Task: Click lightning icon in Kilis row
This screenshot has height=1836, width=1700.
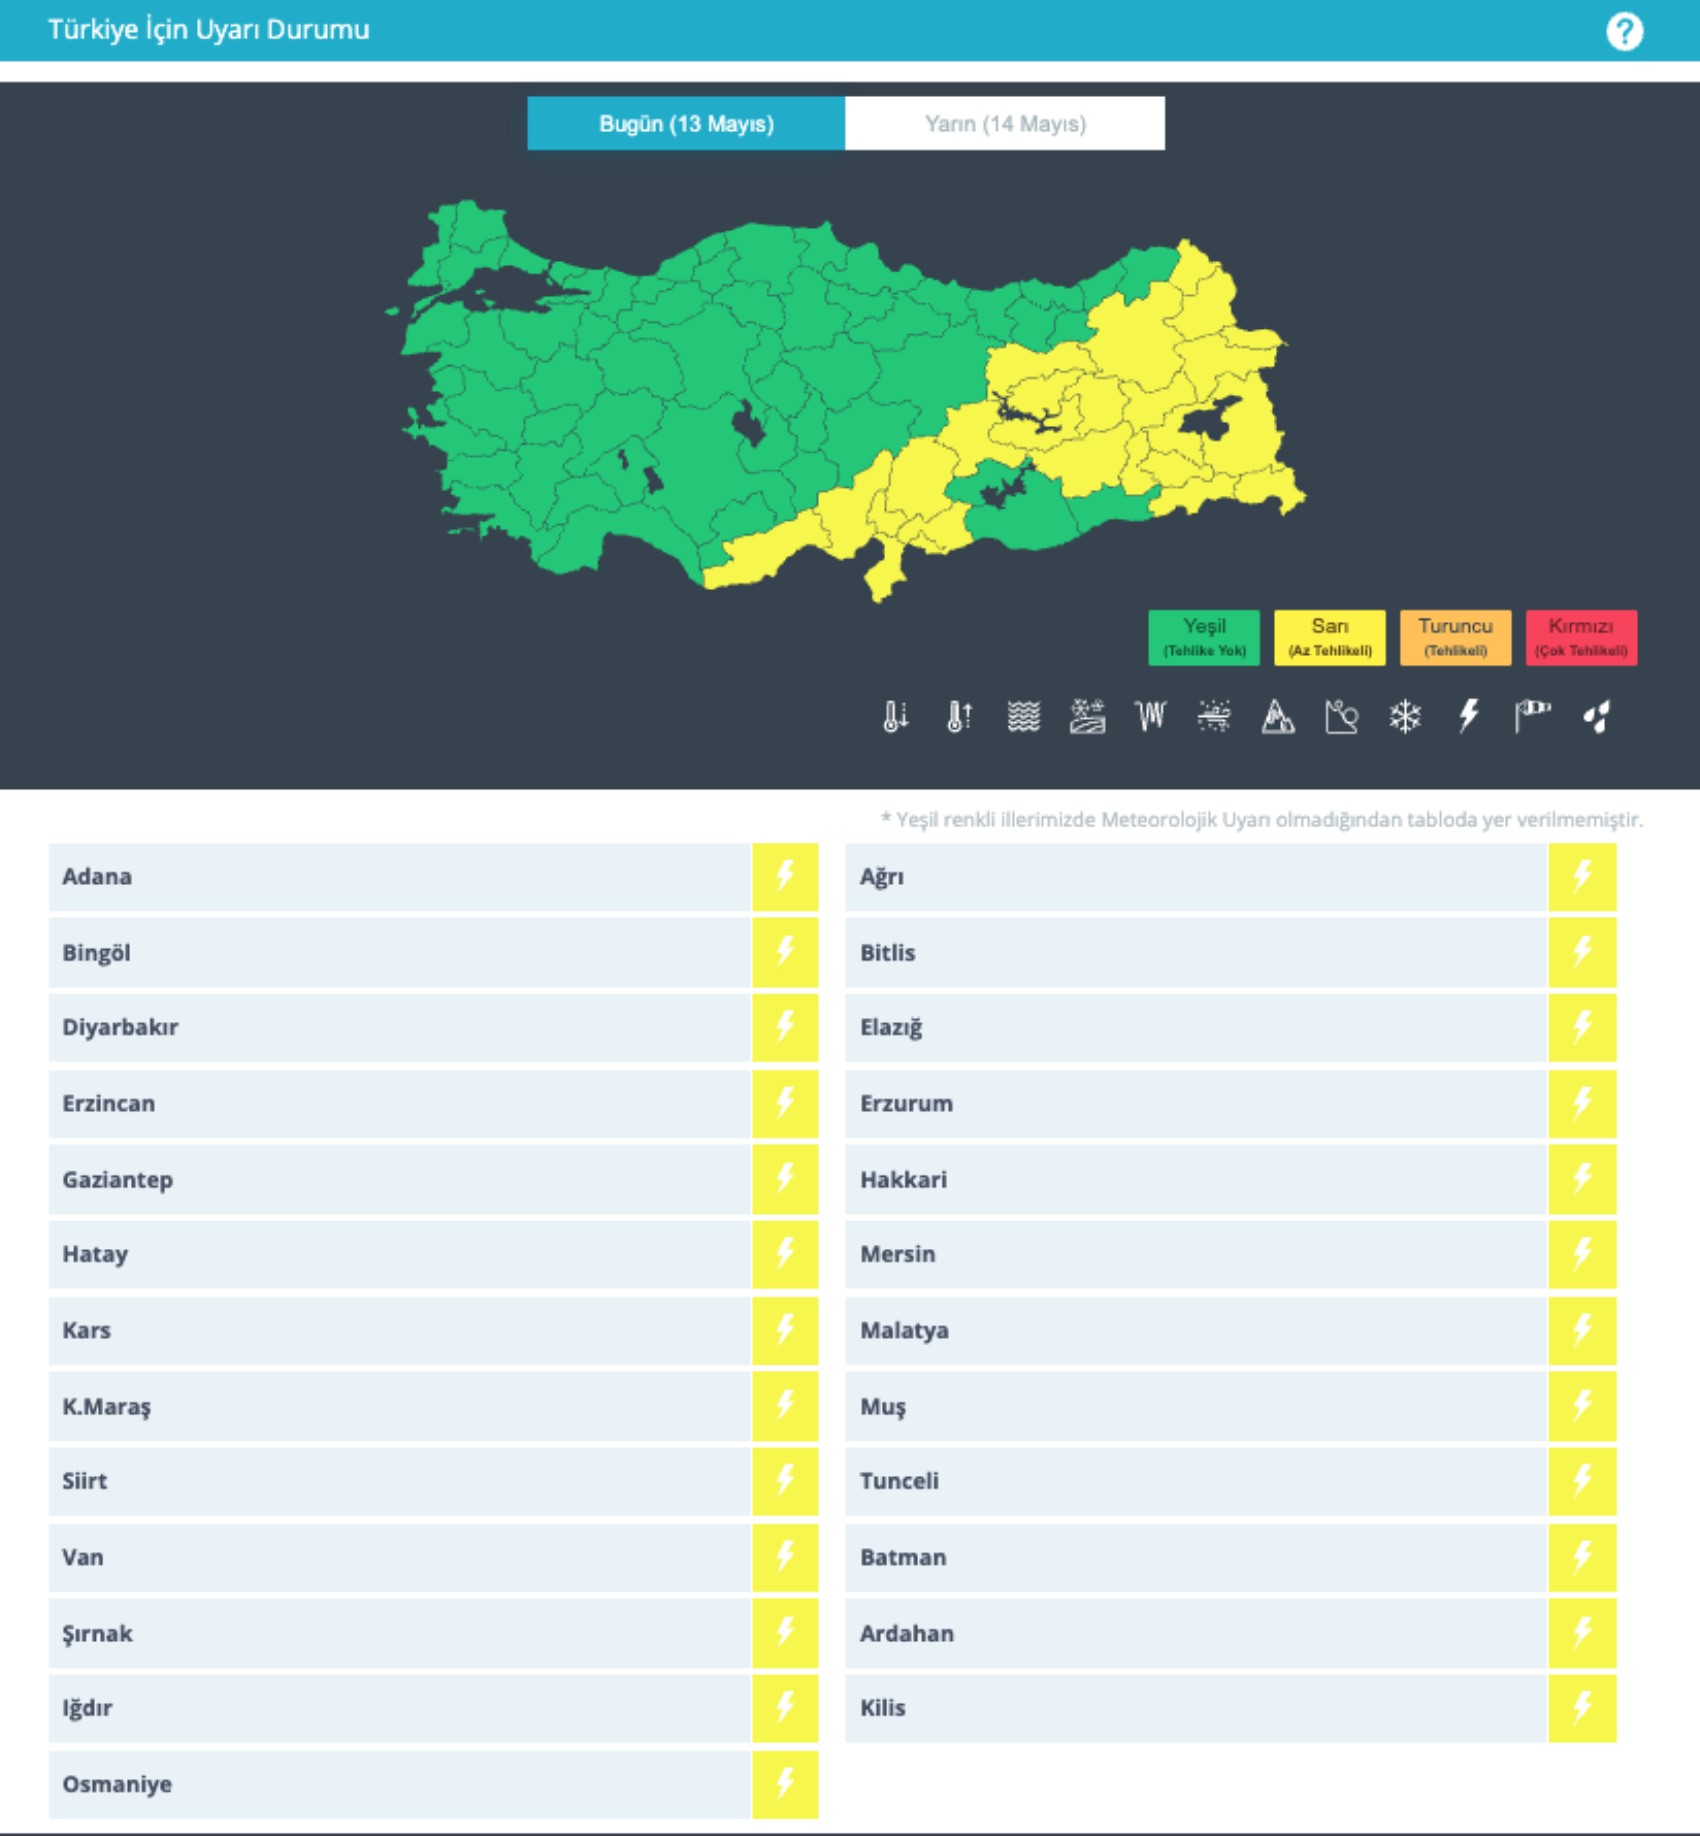Action: point(1582,1708)
